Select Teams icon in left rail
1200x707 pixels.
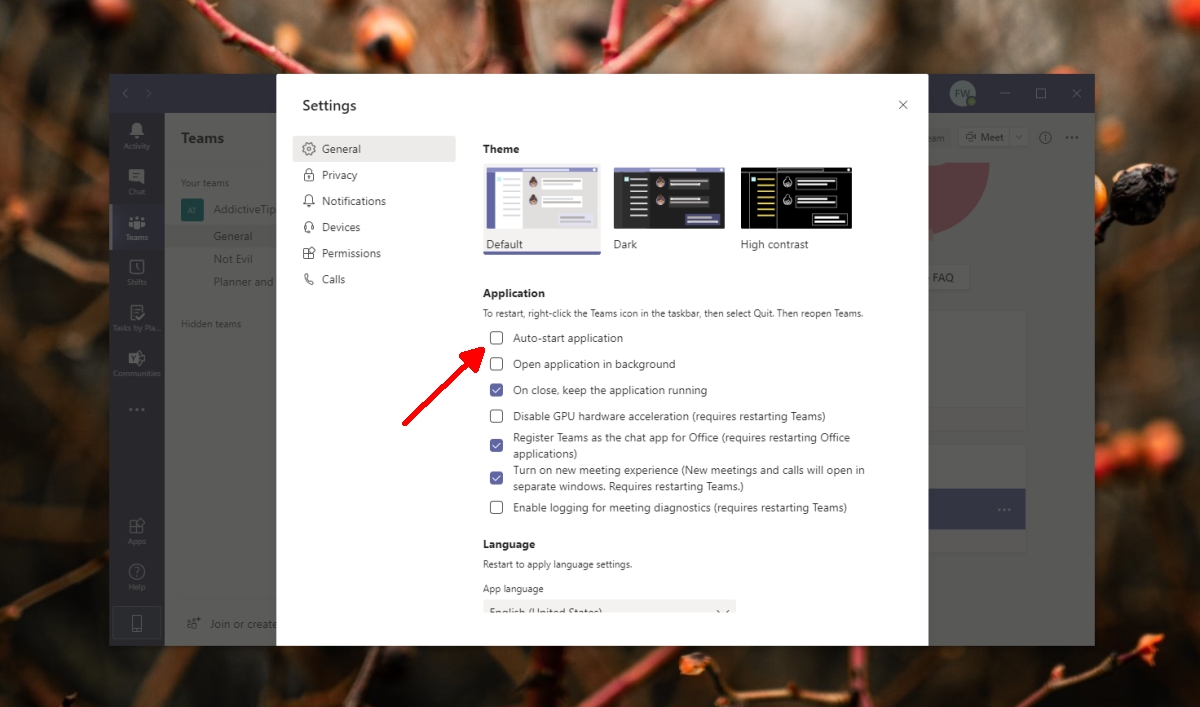click(137, 227)
